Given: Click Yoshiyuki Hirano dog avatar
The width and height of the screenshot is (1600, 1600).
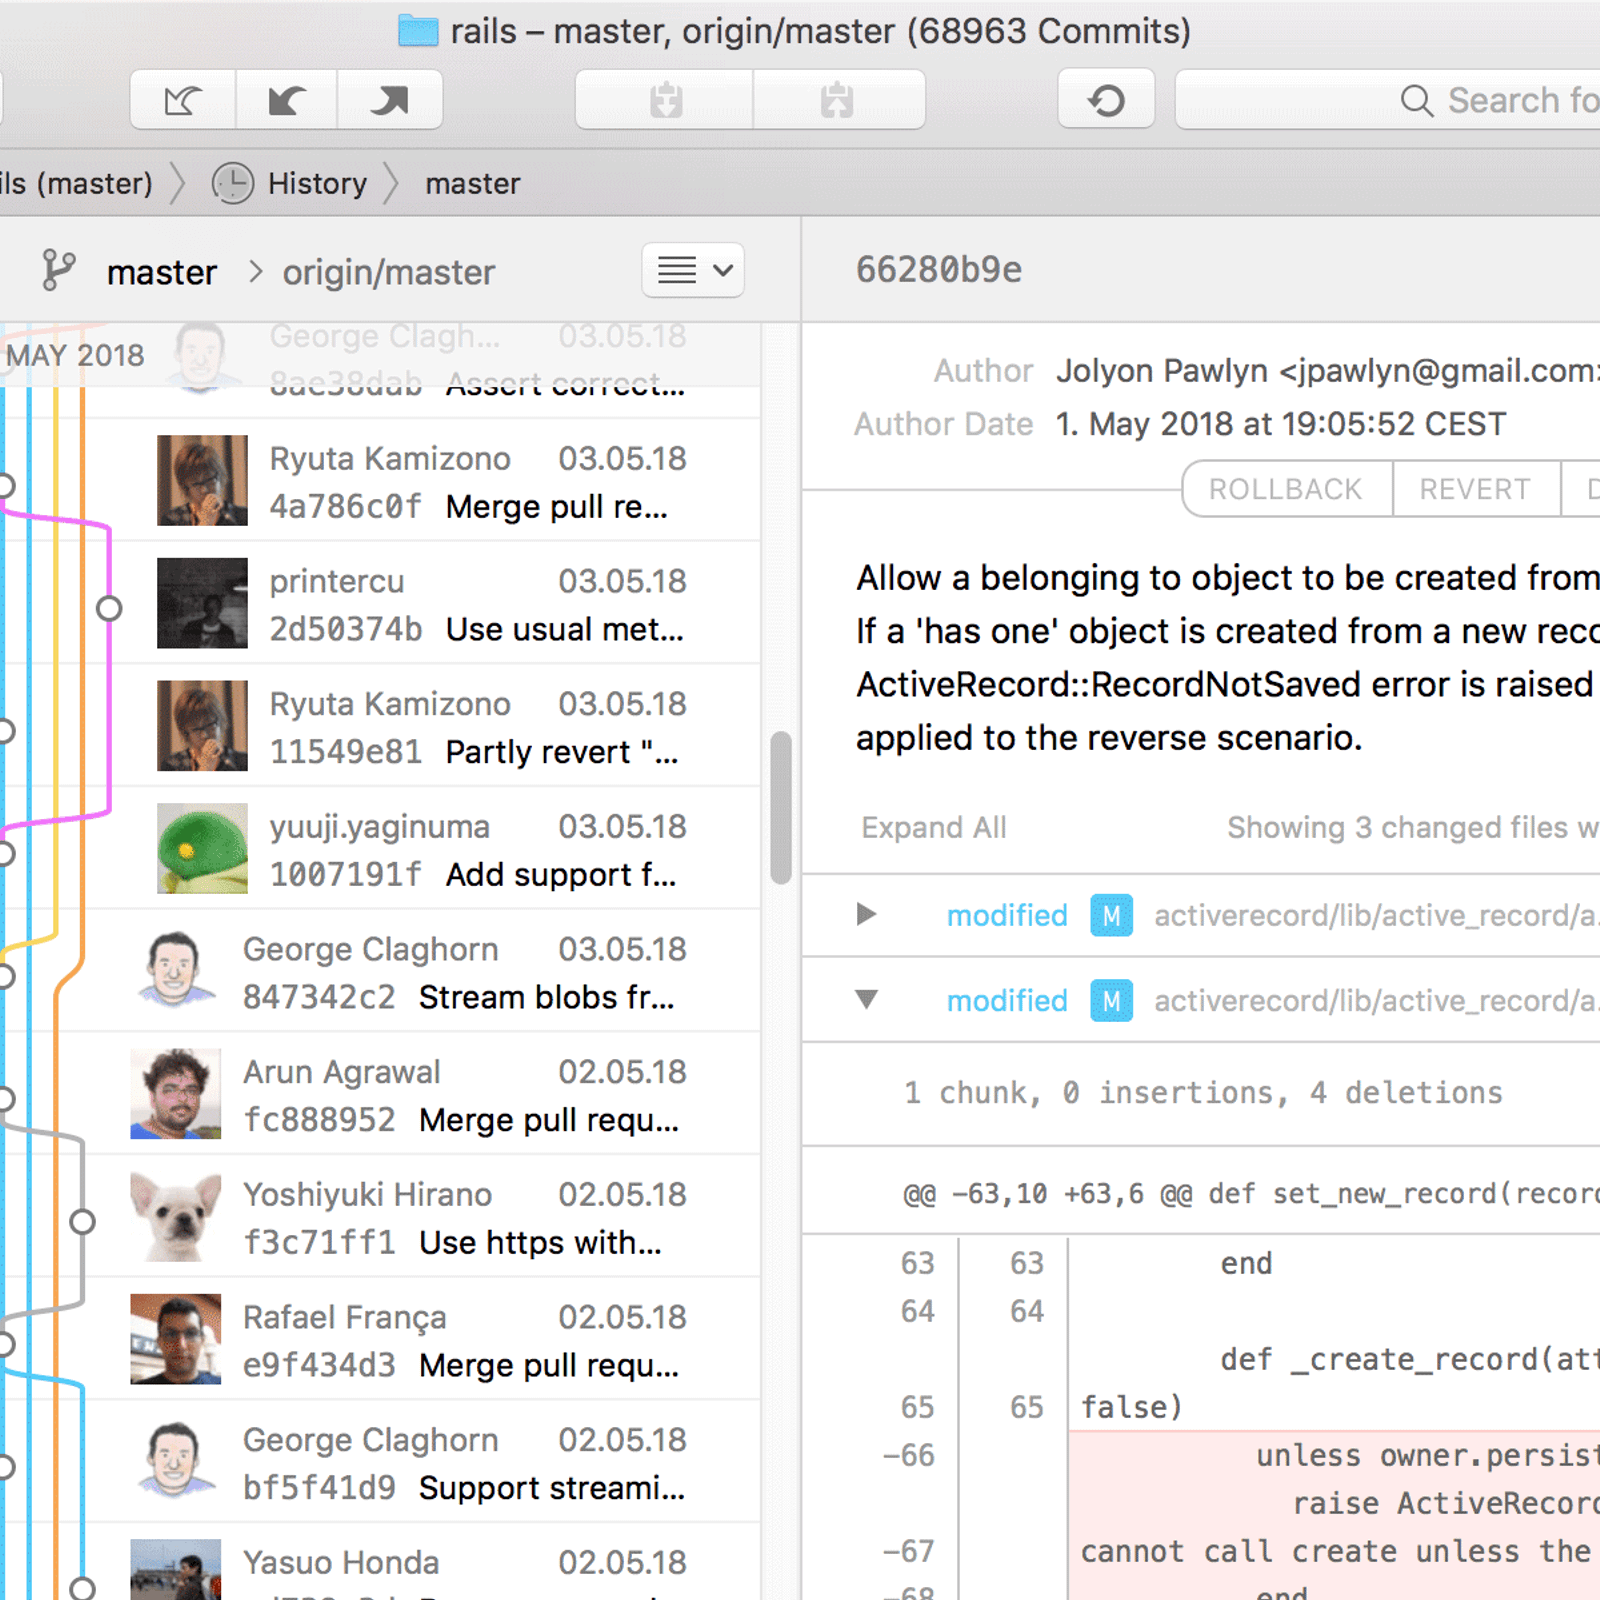Looking at the screenshot, I should pos(175,1216).
